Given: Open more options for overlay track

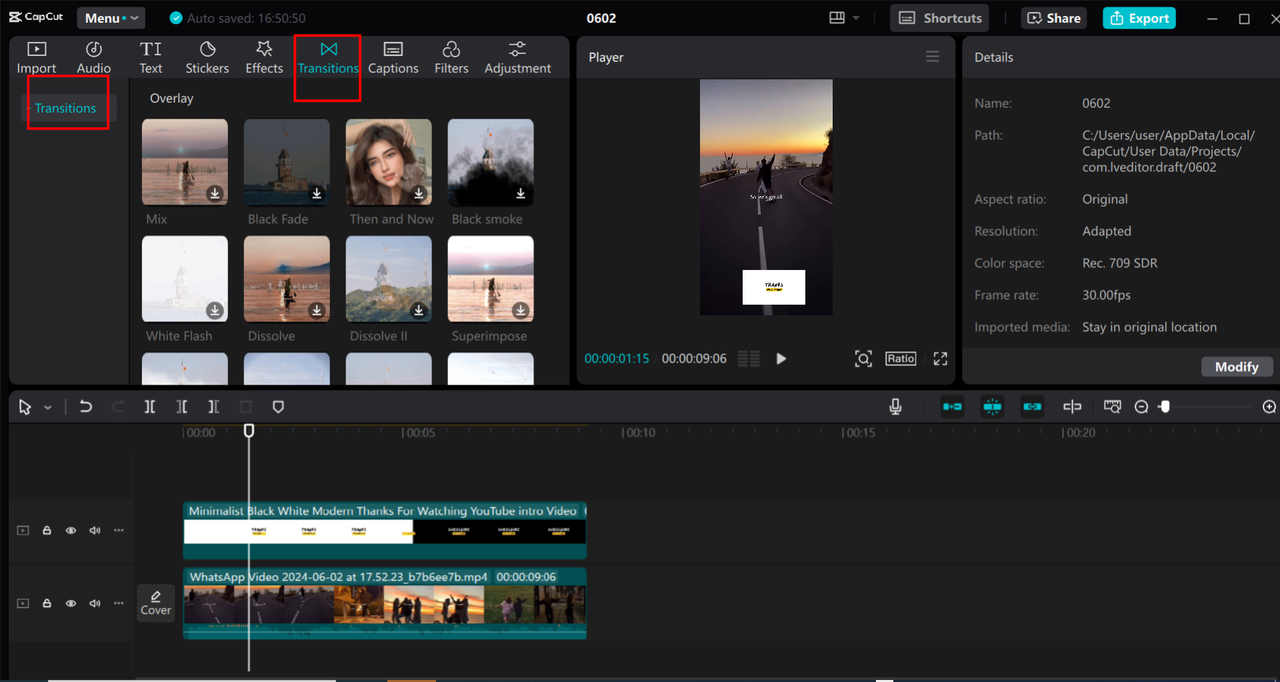Looking at the screenshot, I should click(x=119, y=531).
